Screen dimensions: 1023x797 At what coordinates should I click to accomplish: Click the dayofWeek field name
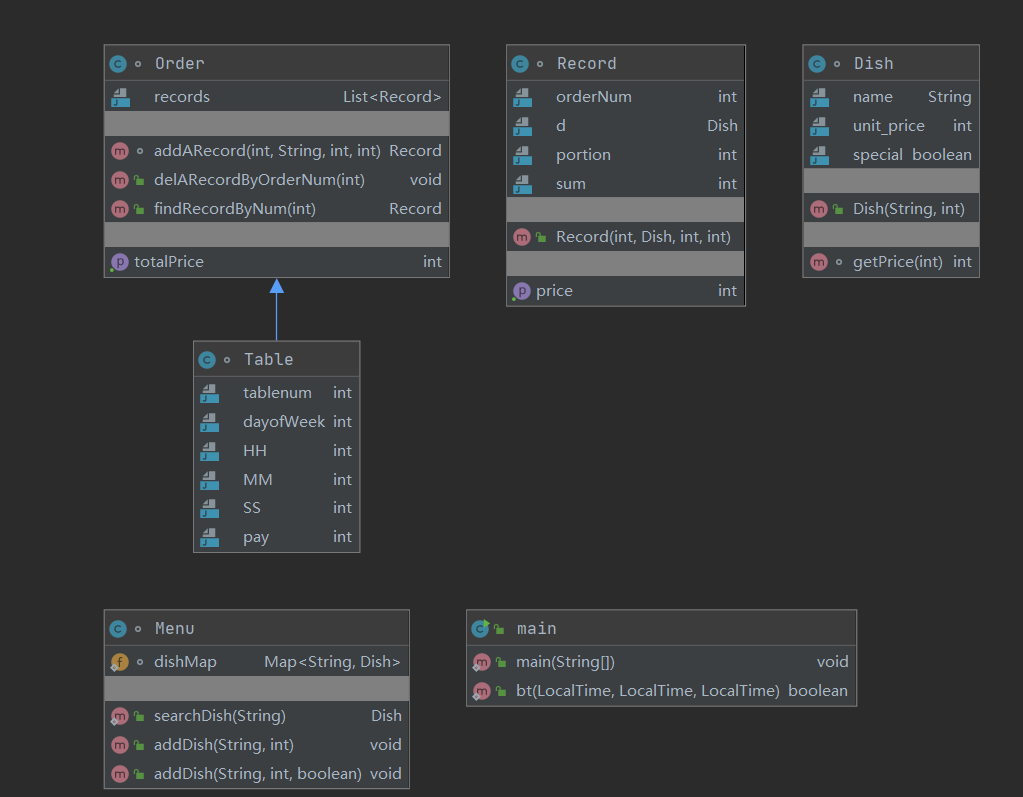(x=284, y=423)
